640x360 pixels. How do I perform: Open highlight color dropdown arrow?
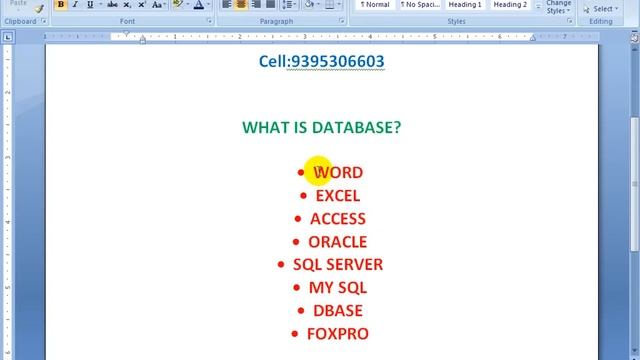pyautogui.click(x=188, y=4)
